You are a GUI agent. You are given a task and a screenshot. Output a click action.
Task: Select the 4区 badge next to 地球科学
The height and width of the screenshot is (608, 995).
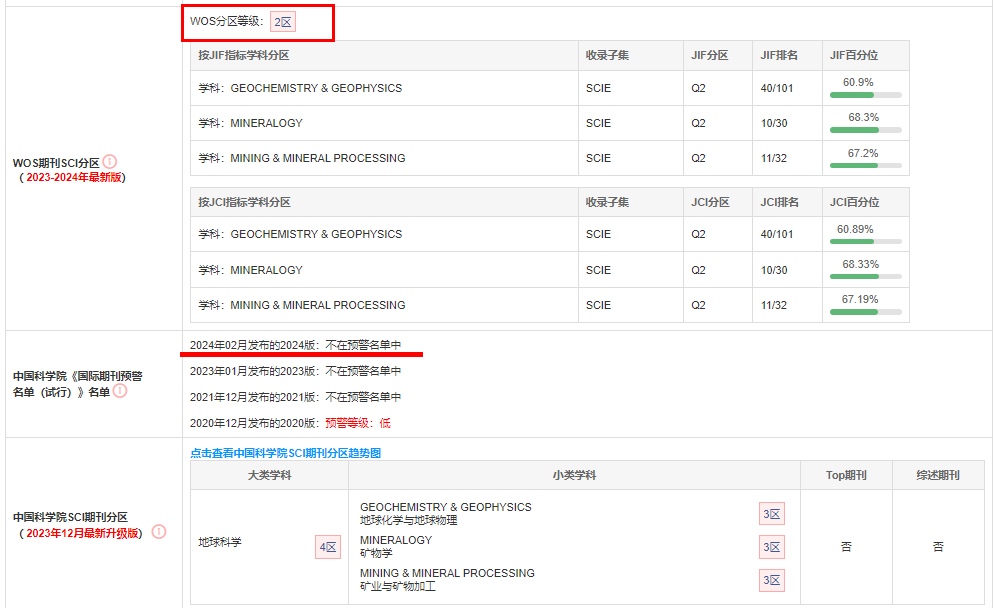(327, 547)
